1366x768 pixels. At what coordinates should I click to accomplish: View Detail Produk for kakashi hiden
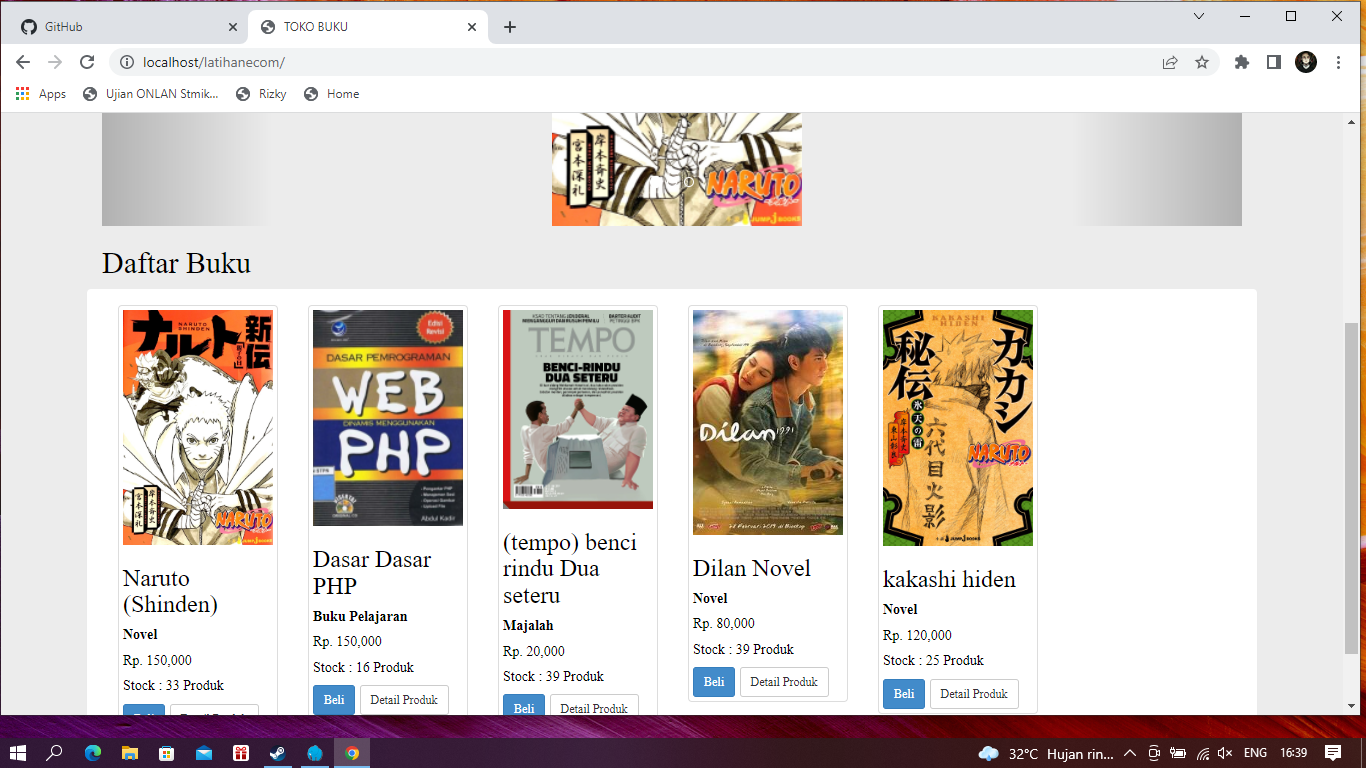(974, 694)
